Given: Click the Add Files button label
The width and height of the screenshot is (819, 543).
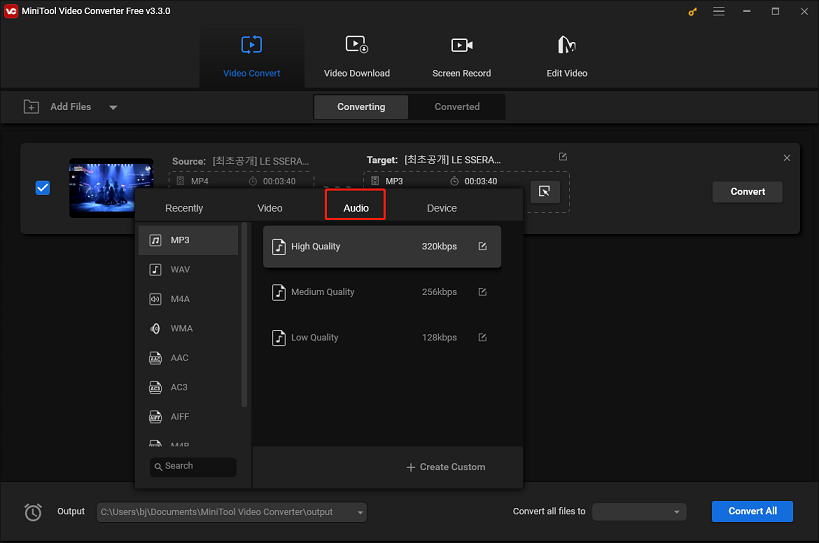Looking at the screenshot, I should 71,107.
